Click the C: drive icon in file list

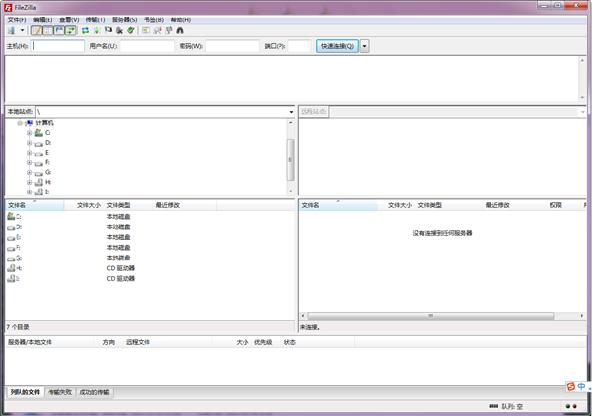coord(13,216)
